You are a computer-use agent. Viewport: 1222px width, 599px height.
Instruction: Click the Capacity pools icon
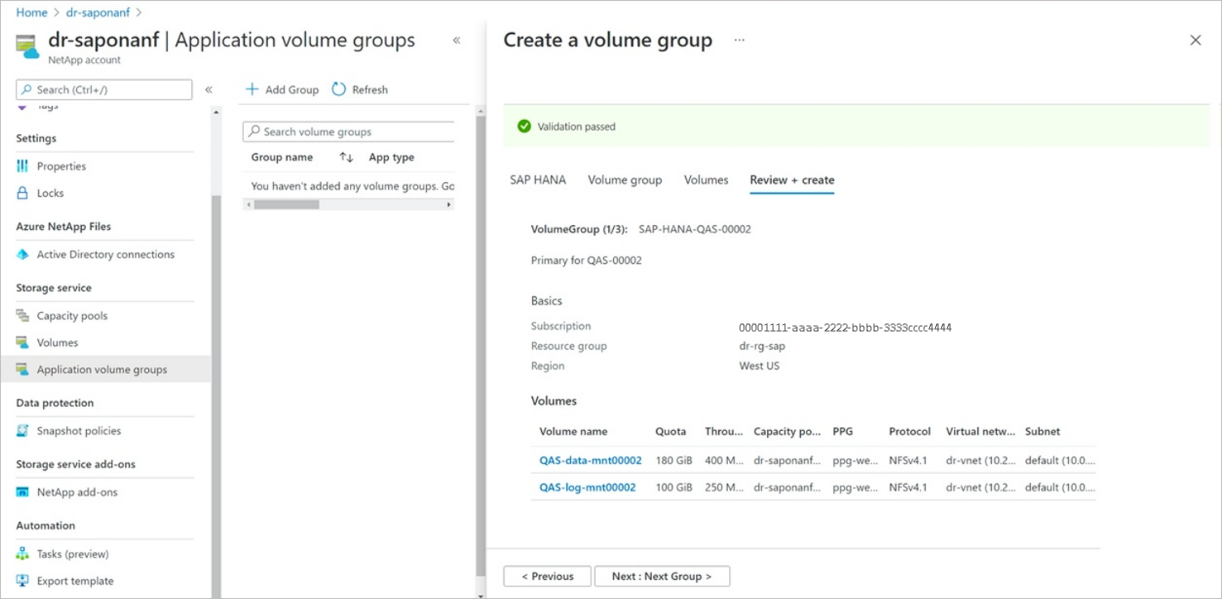(x=23, y=315)
